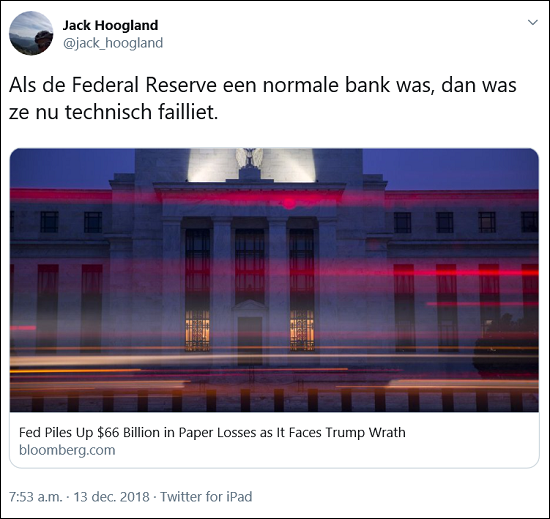This screenshot has width=550, height=519.
Task: Open the @jack_hoogland handle link
Action: click(113, 43)
